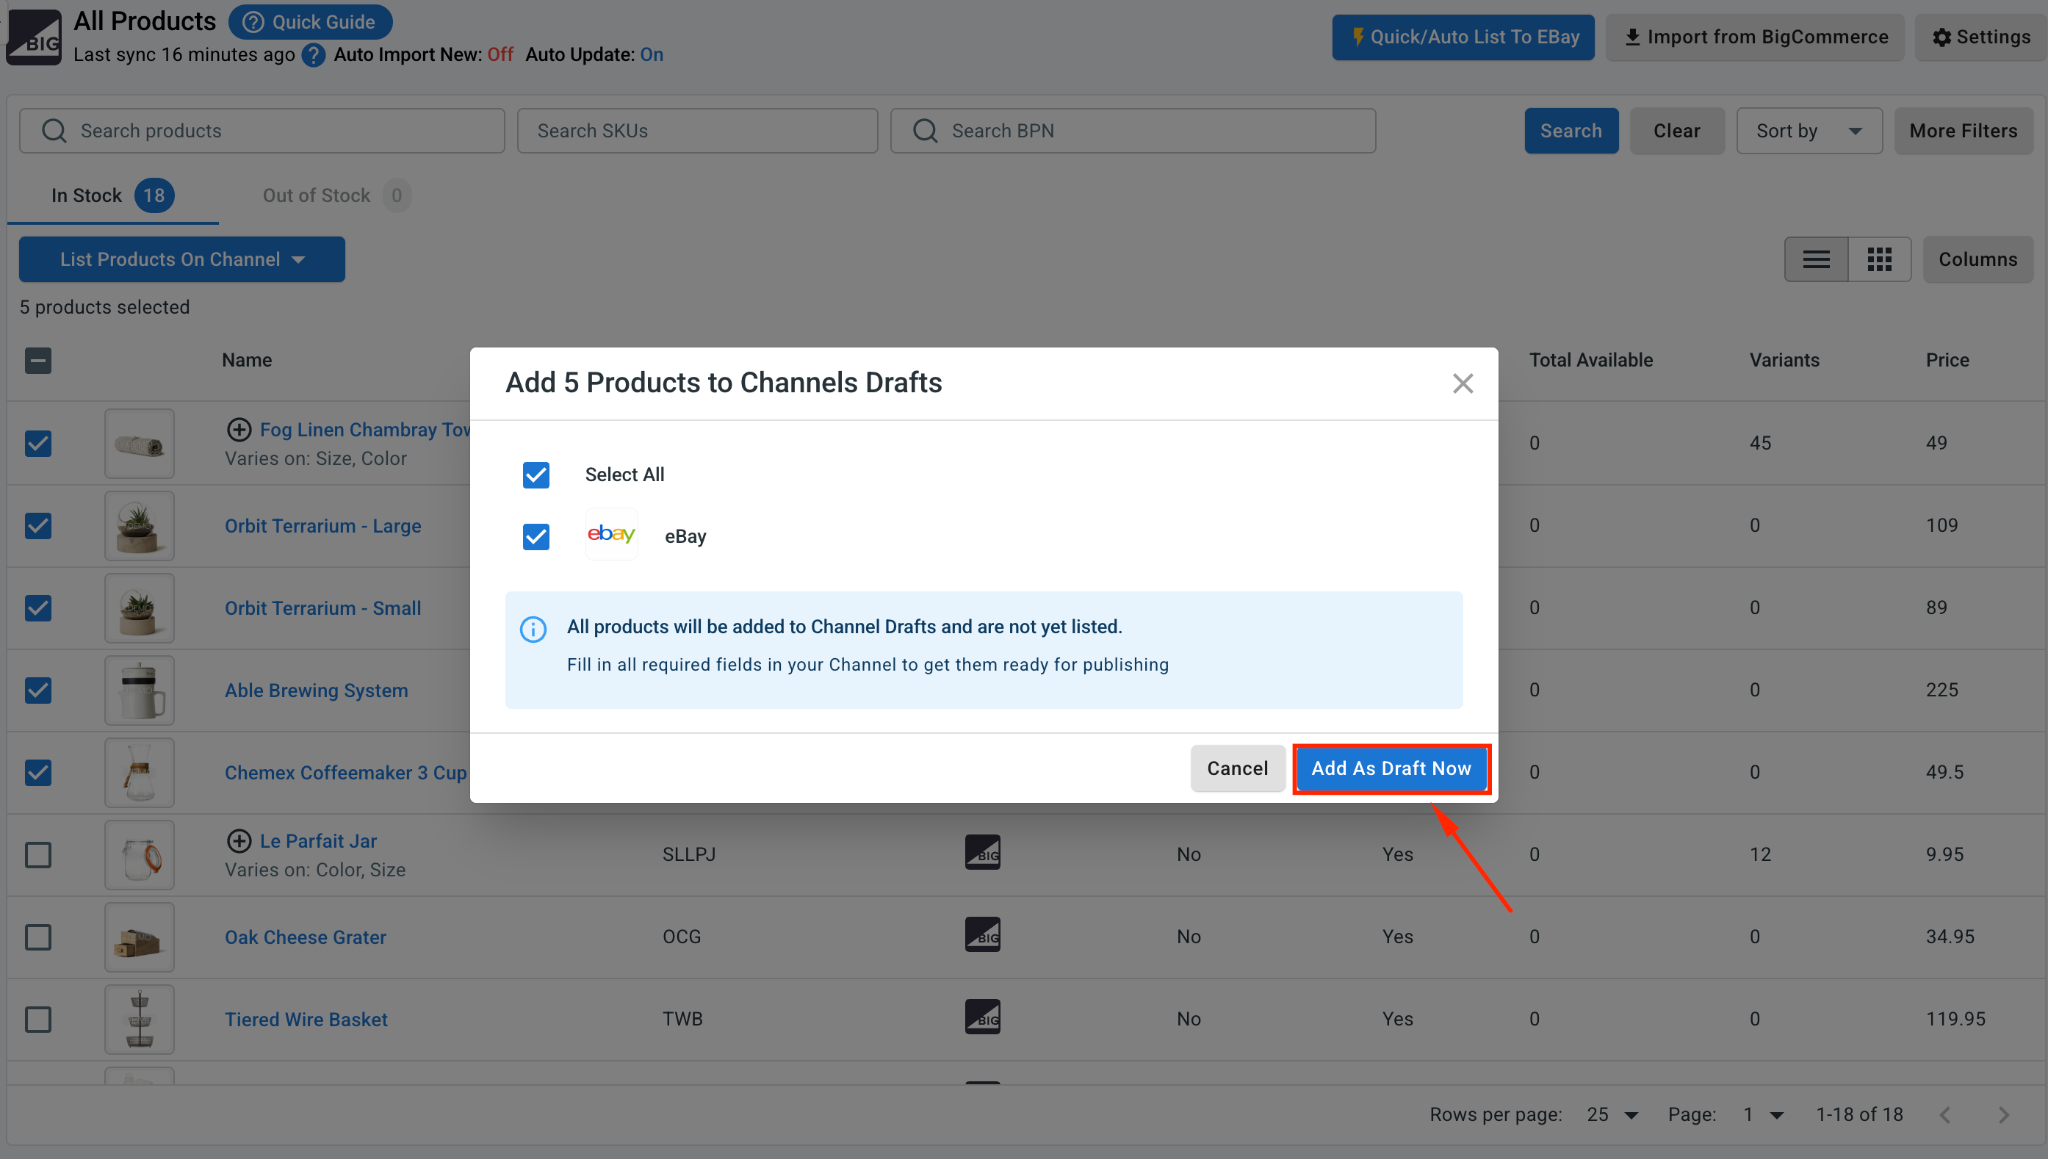Select the In Stock tab
The image size is (2048, 1159).
coord(112,196)
